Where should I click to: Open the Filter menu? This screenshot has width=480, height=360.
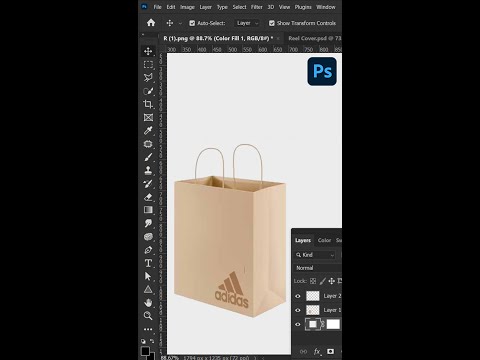(257, 7)
